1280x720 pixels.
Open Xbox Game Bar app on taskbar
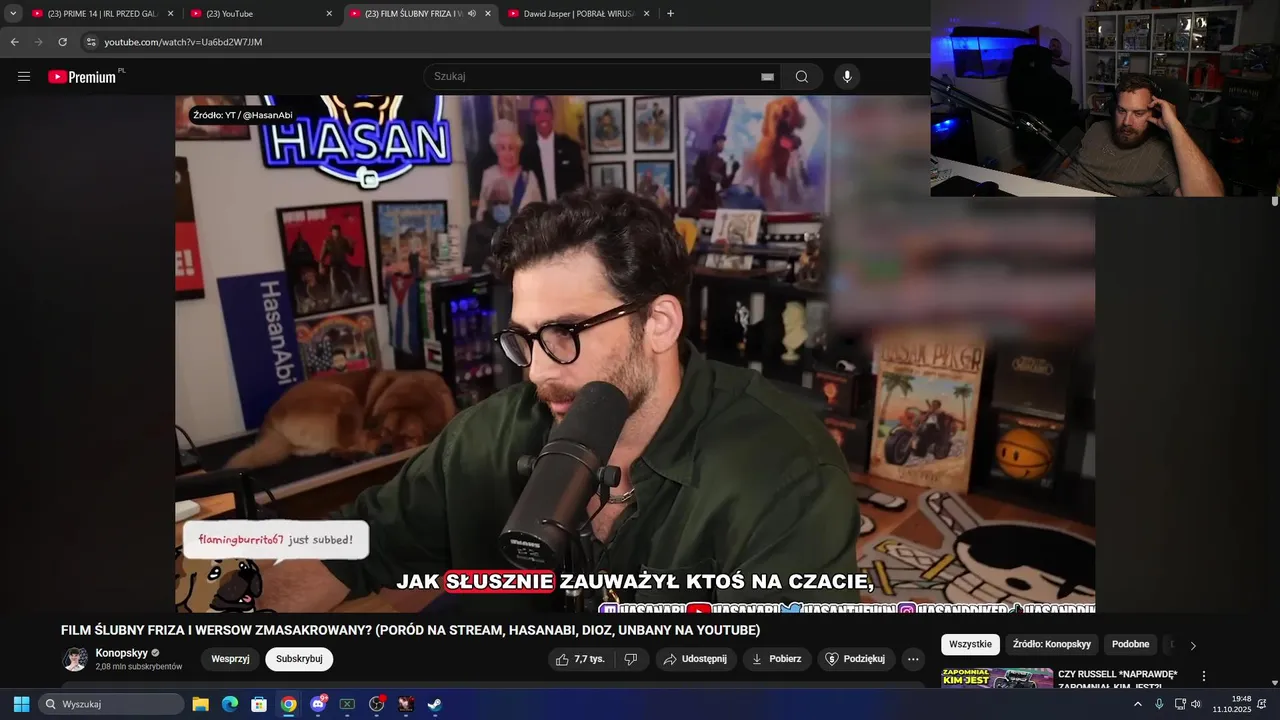(347, 704)
